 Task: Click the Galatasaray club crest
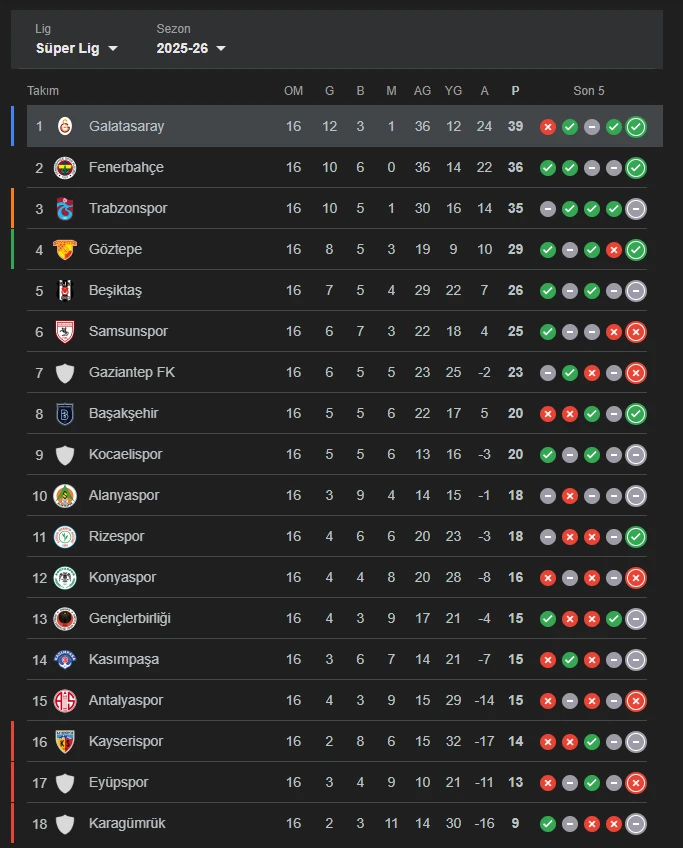(x=65, y=126)
